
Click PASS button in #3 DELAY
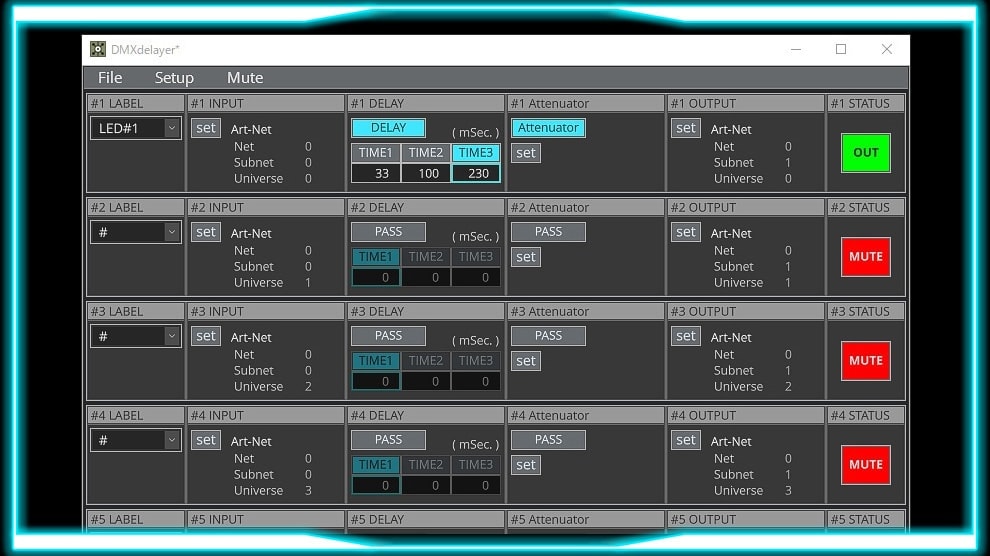388,336
